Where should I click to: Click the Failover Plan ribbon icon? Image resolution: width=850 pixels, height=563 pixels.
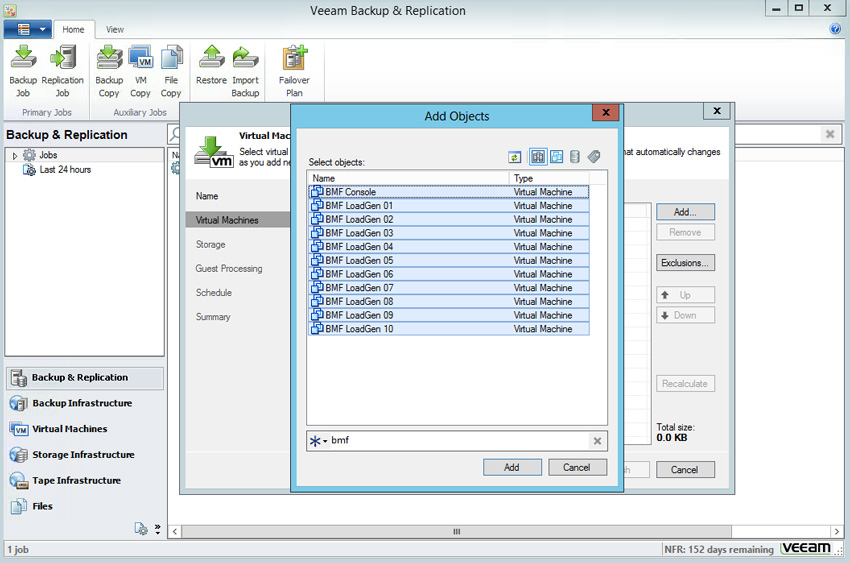point(294,56)
